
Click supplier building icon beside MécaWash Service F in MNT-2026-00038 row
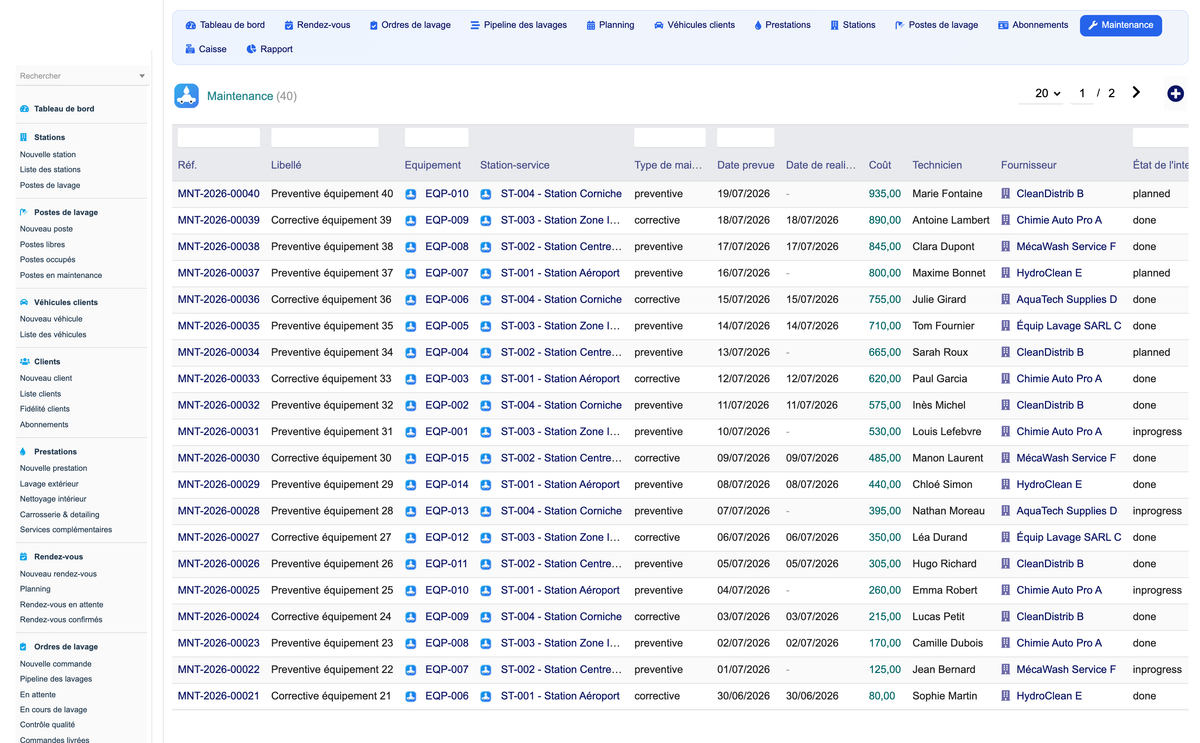(x=1006, y=247)
